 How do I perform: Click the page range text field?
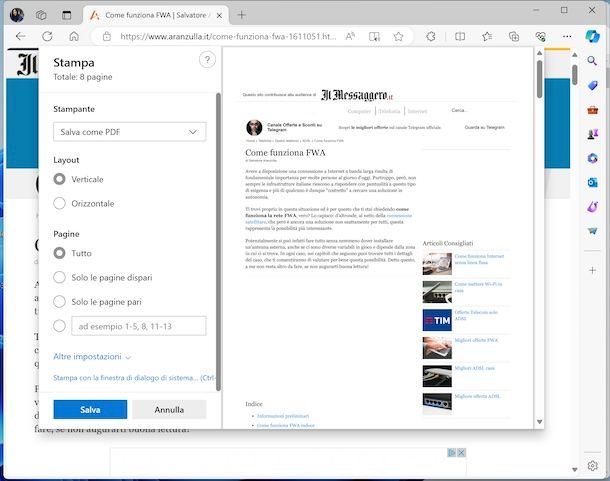(x=139, y=326)
